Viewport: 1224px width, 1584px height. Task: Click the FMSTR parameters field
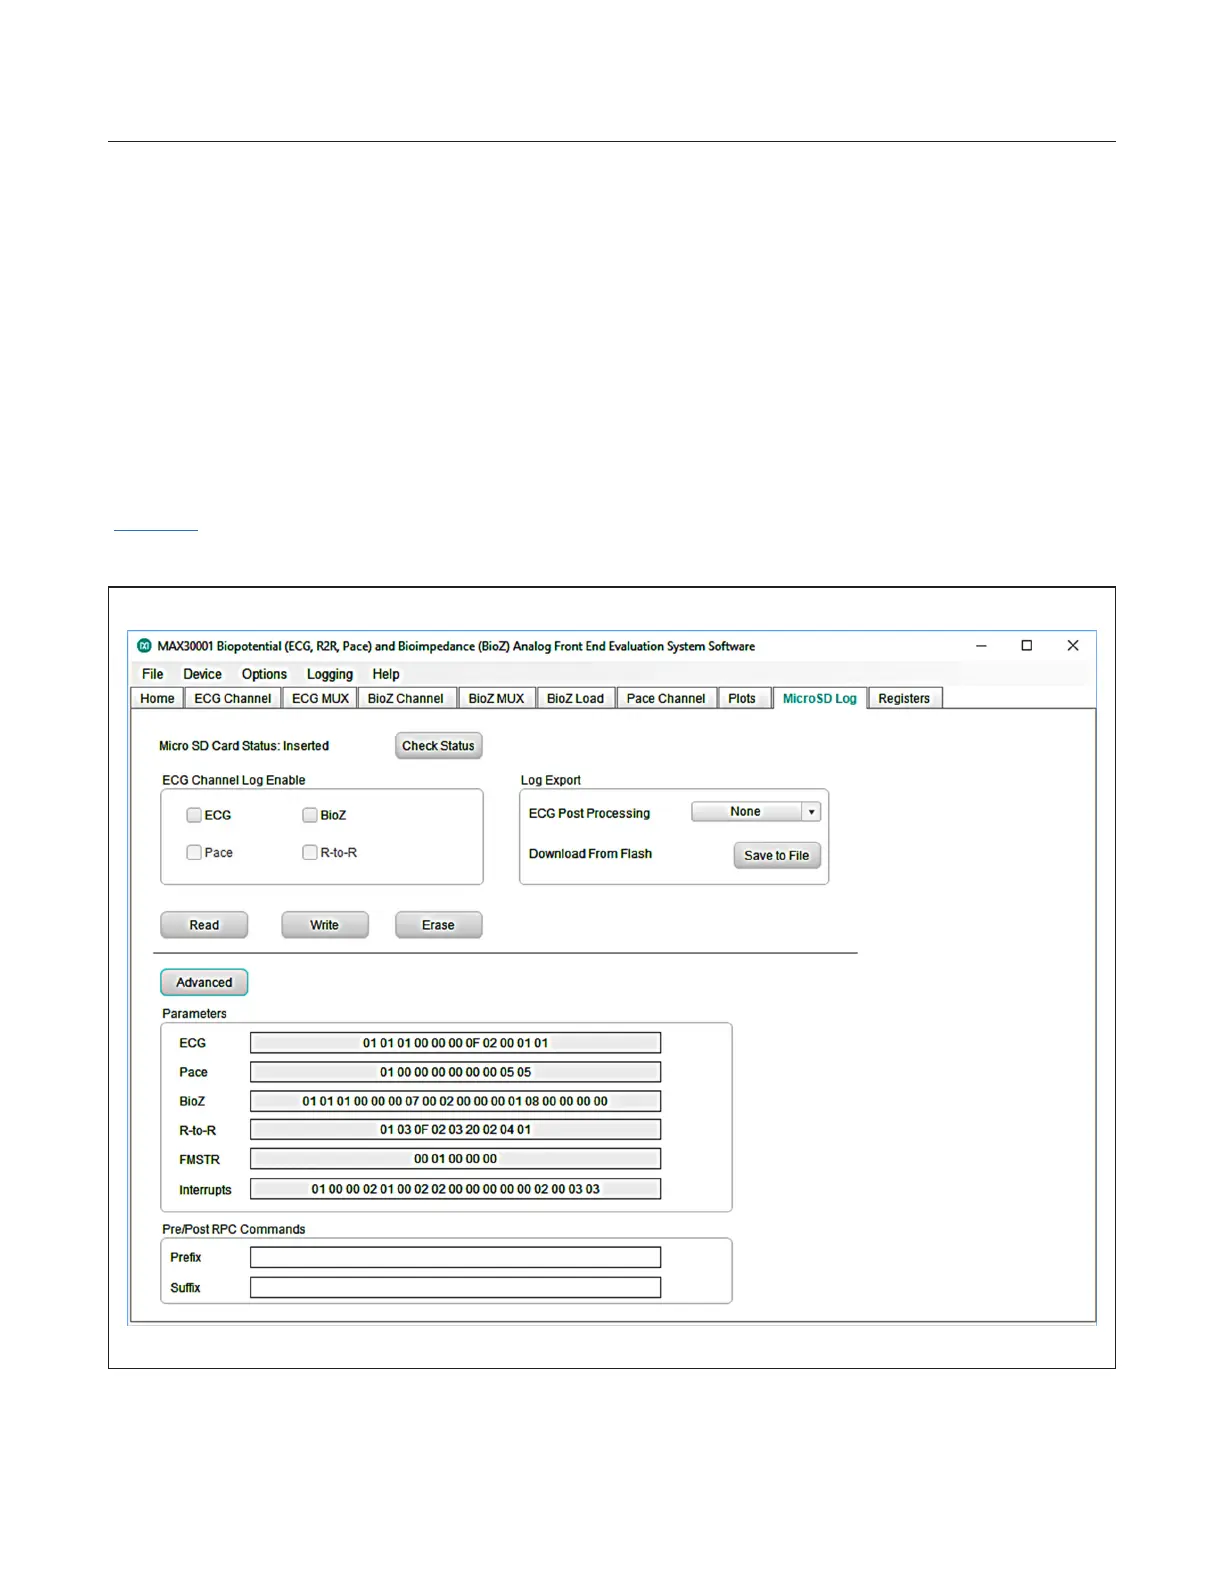point(455,1159)
